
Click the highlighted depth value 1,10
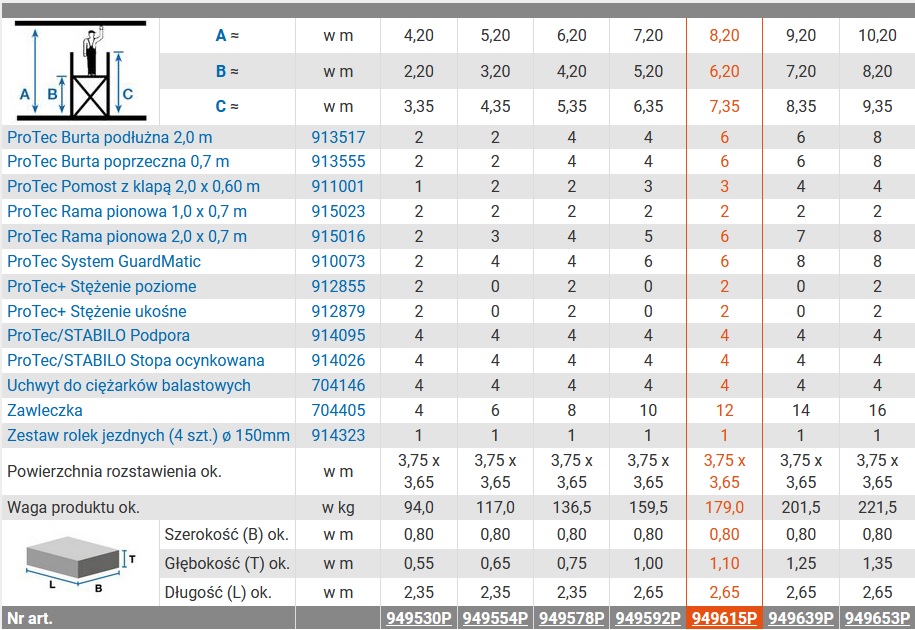[x=724, y=564]
